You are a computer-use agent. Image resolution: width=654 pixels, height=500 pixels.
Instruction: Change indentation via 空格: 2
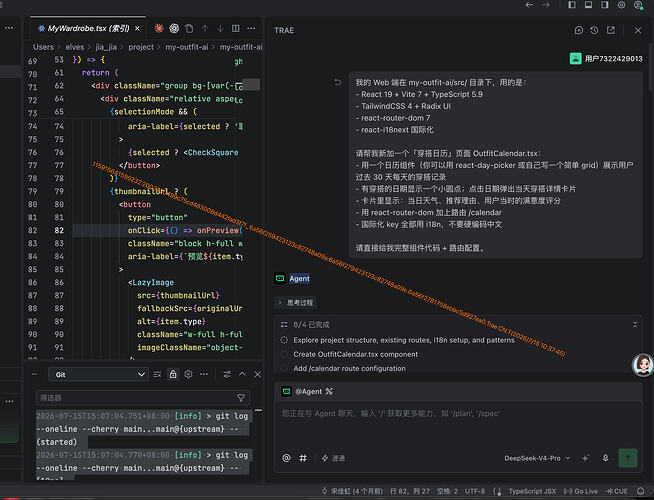[x=447, y=491]
